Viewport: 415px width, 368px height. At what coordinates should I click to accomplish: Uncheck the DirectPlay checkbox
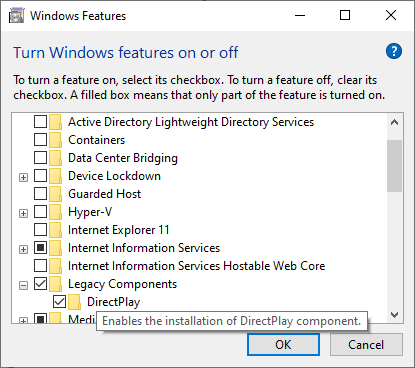59,302
